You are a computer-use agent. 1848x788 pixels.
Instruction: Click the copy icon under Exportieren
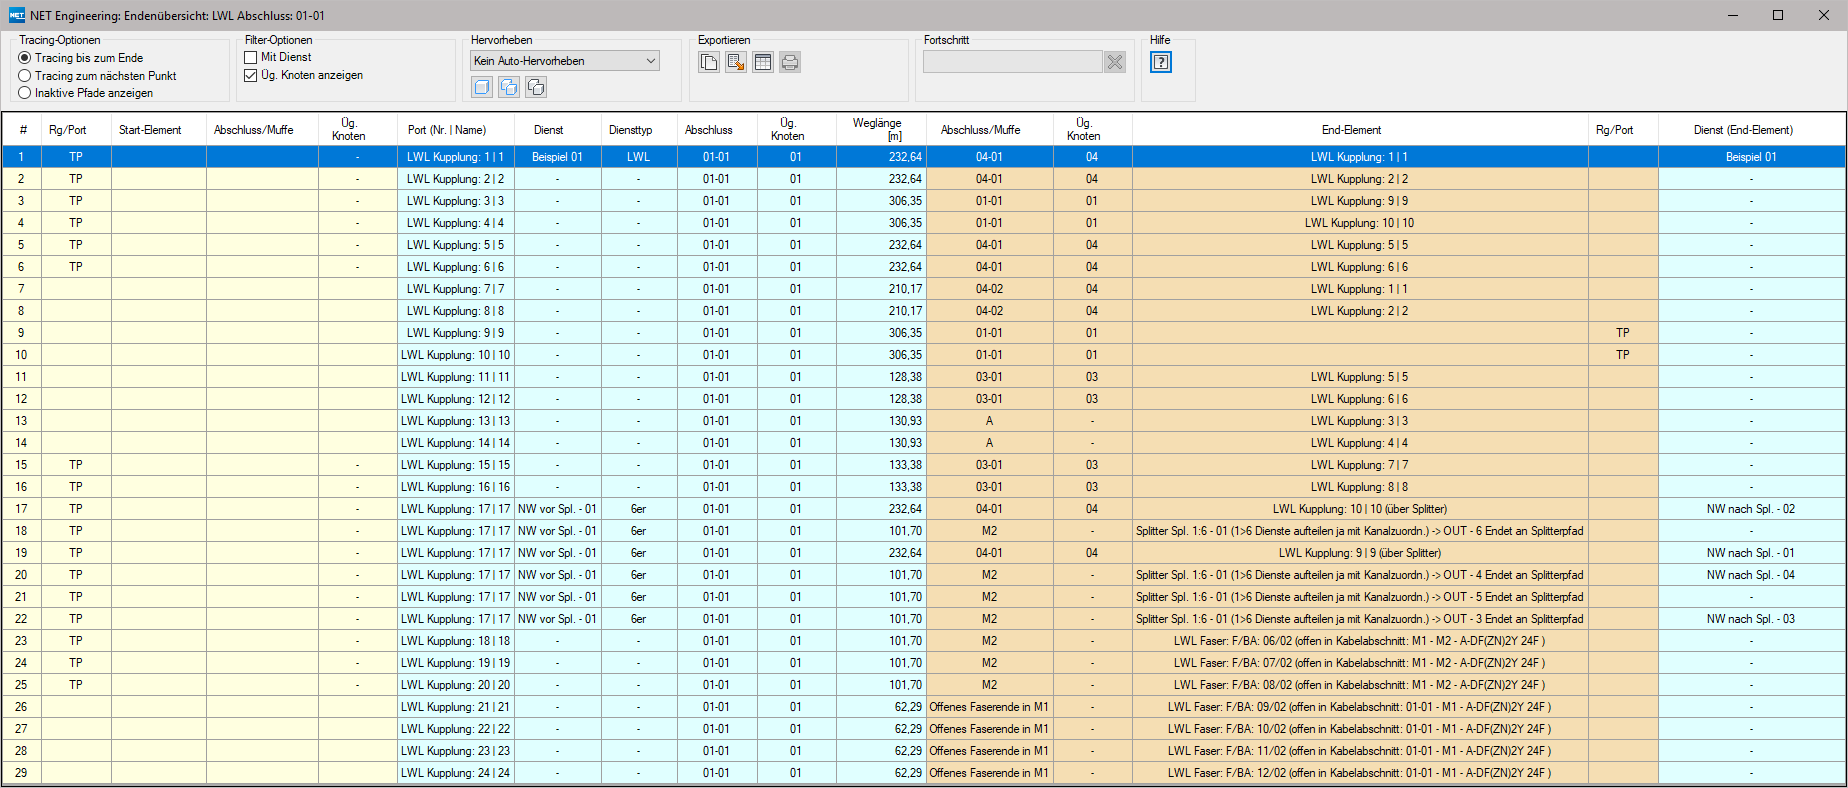(709, 62)
